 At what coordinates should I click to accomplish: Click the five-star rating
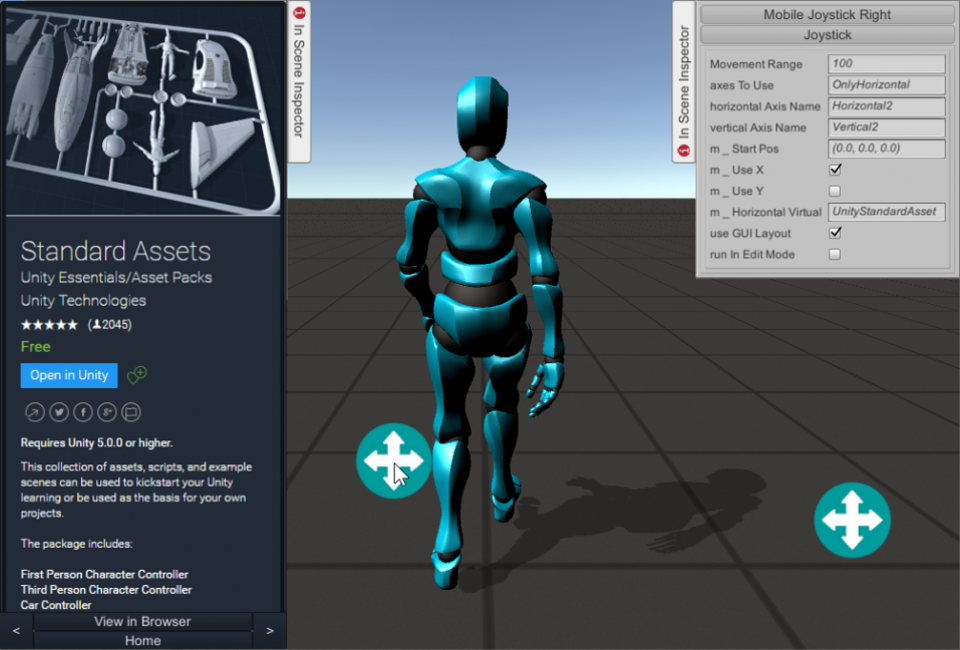50,325
